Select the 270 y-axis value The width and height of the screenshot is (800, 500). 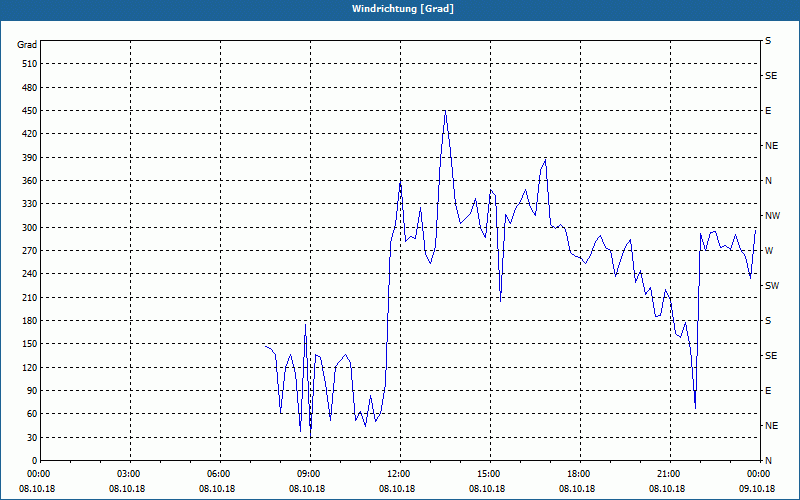tap(30, 251)
